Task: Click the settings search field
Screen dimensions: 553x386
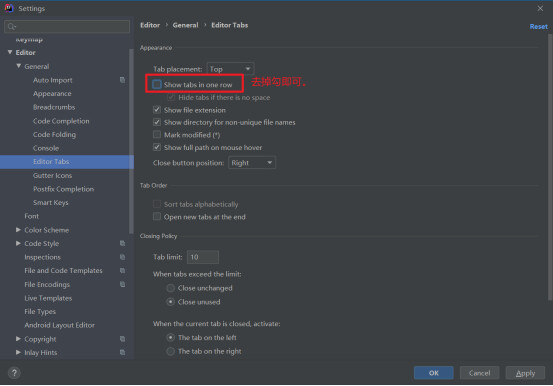Action: 67,26
